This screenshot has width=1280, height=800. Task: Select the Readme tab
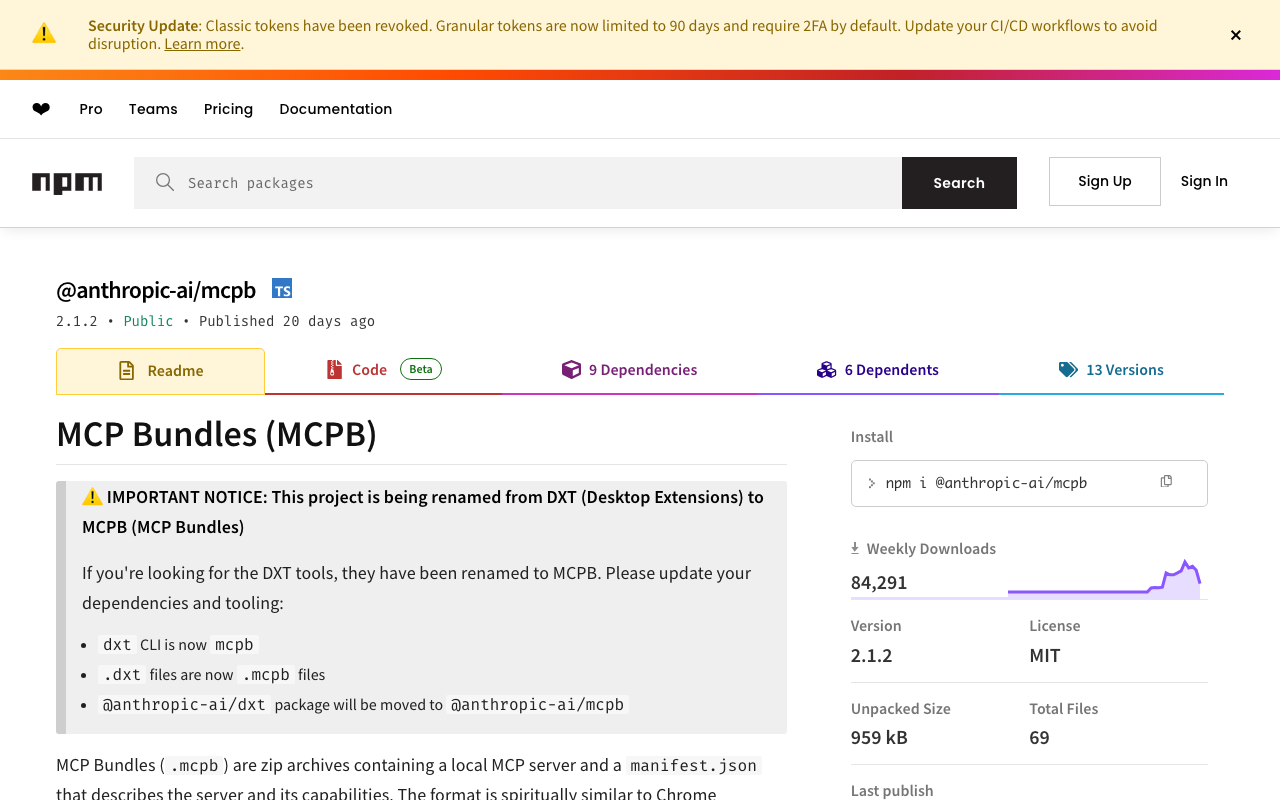click(x=160, y=371)
